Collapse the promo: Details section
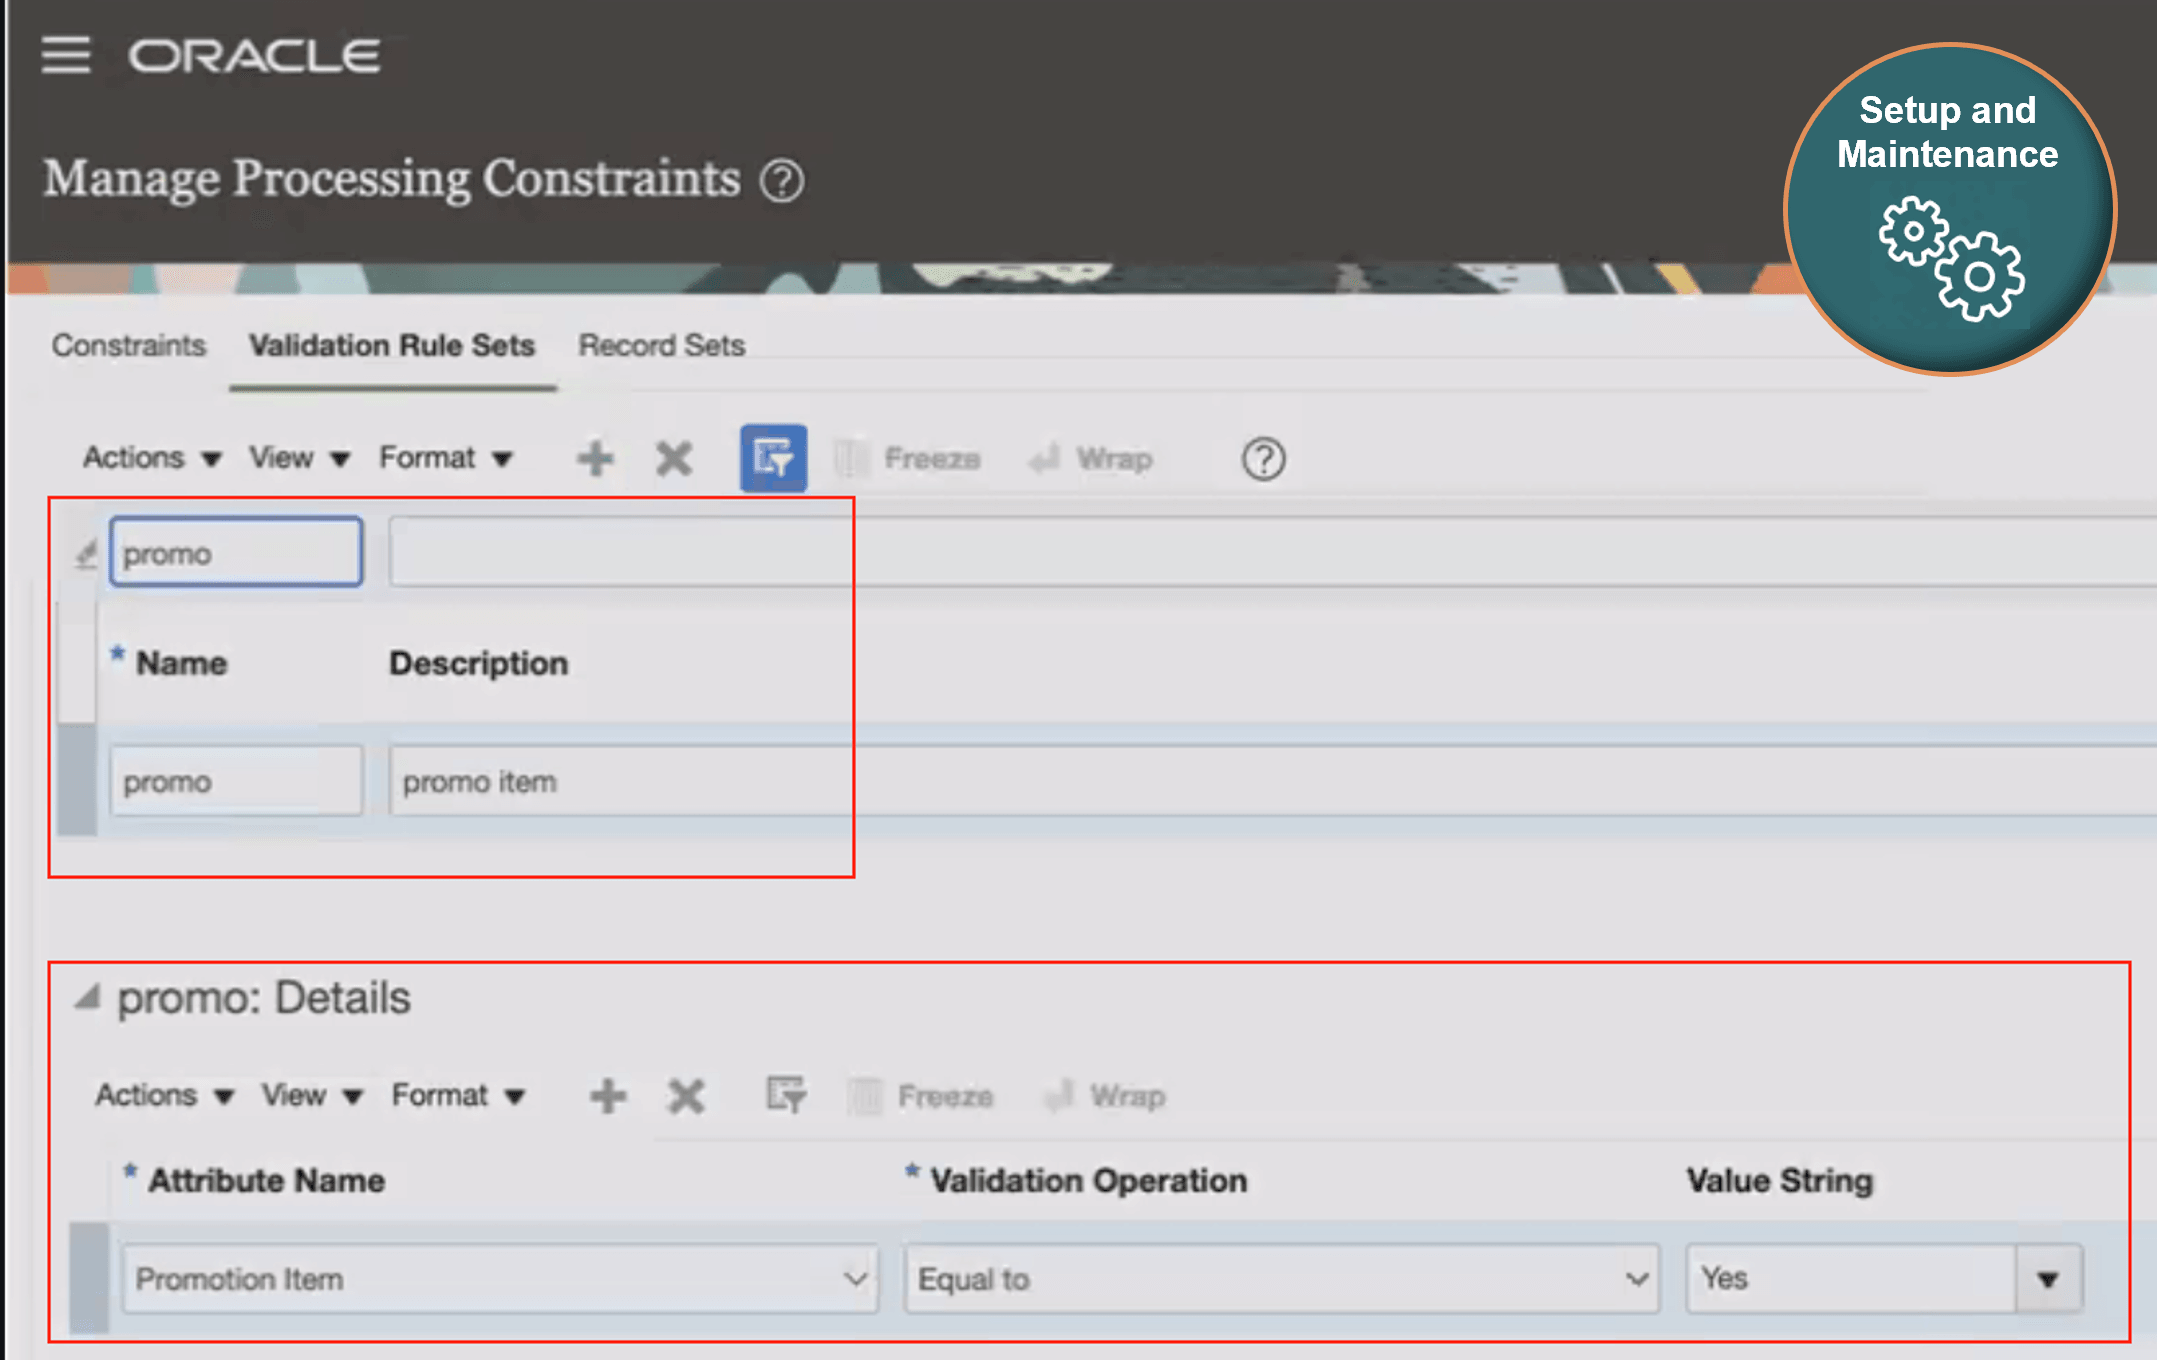Image resolution: width=2157 pixels, height=1360 pixels. tap(88, 997)
